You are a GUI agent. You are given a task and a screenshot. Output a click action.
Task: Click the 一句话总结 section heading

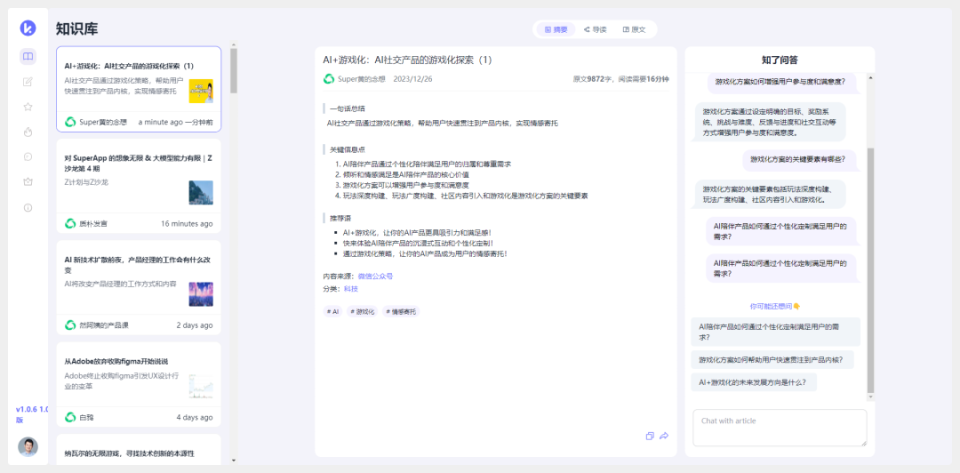347,108
